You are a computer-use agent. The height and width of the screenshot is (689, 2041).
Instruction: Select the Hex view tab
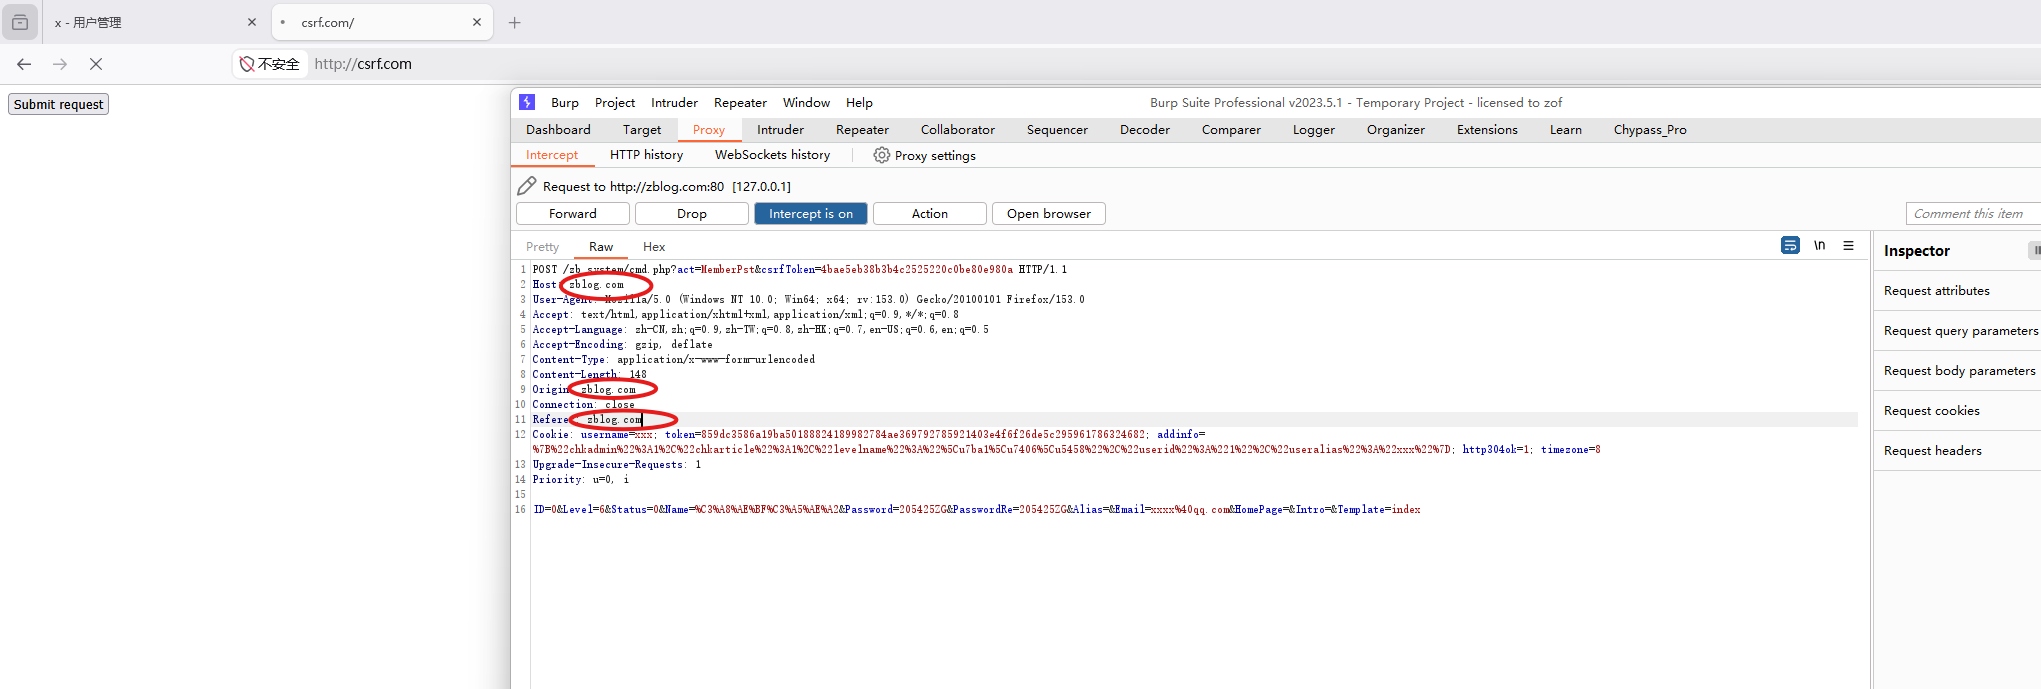pos(654,247)
